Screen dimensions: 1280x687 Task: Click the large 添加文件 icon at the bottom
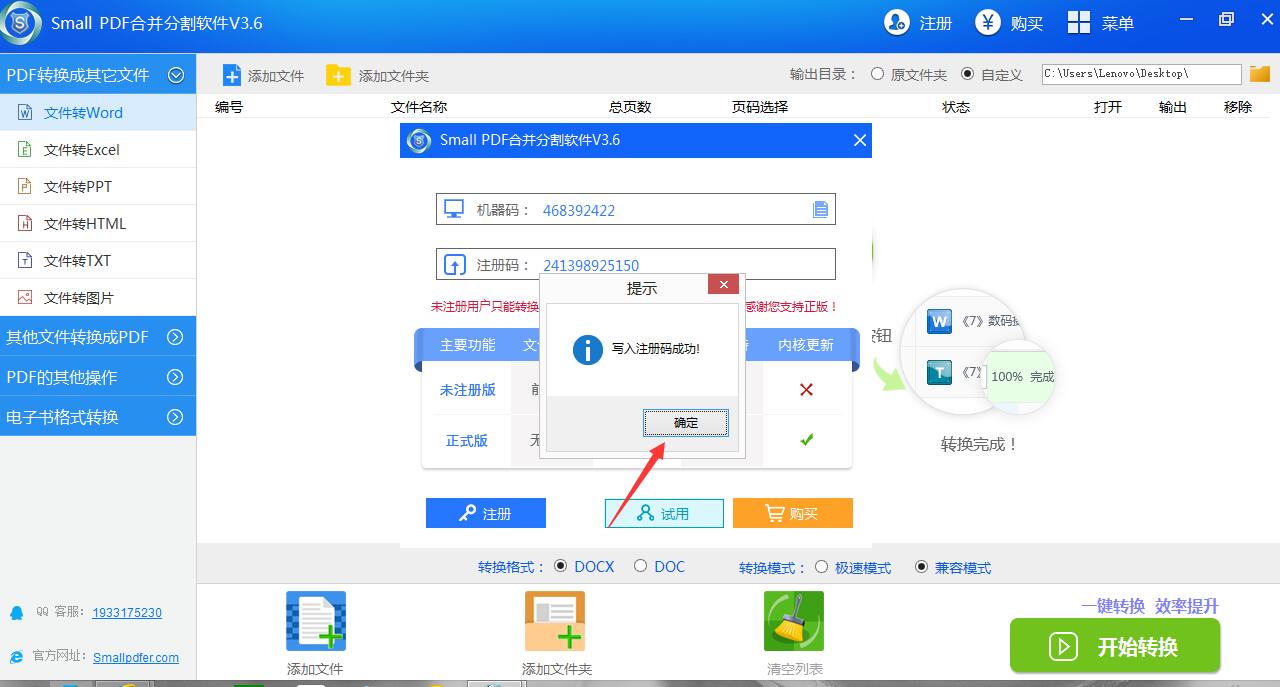pyautogui.click(x=316, y=621)
